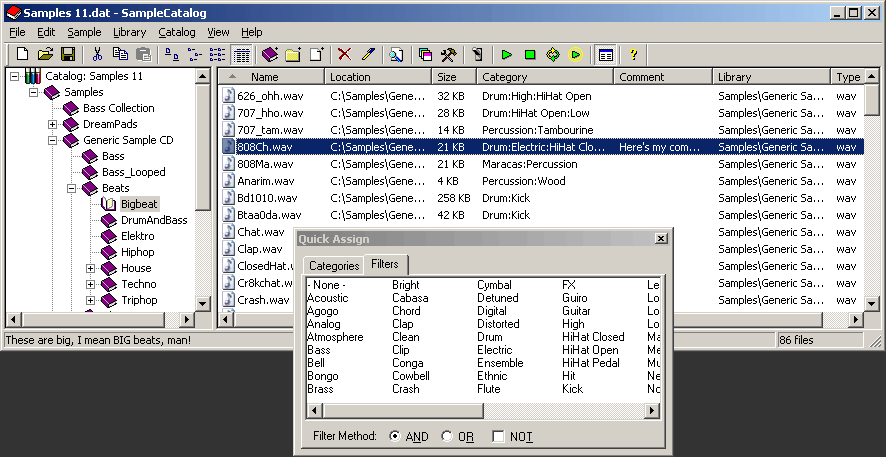Click the Open folder toolbar icon
The width and height of the screenshot is (886, 457).
(x=45, y=54)
